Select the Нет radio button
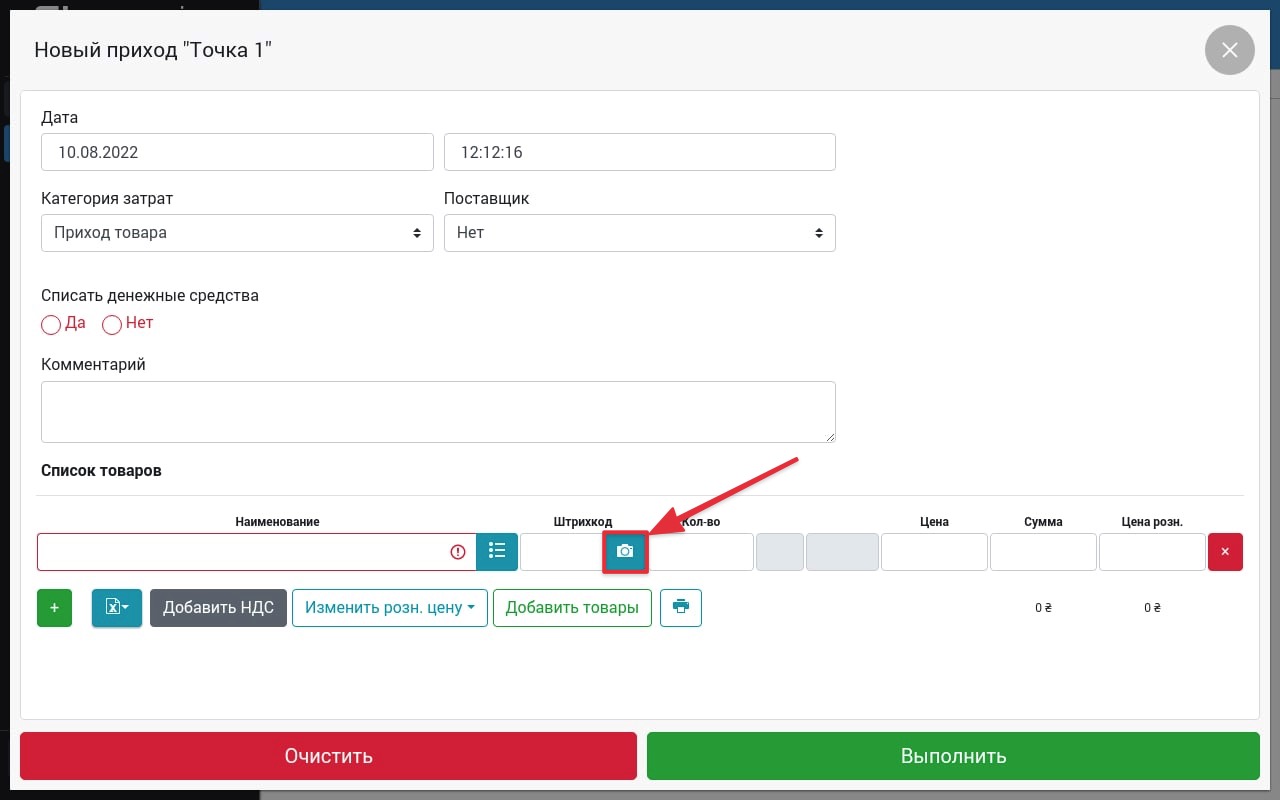Viewport: 1280px width, 800px height. pos(112,325)
